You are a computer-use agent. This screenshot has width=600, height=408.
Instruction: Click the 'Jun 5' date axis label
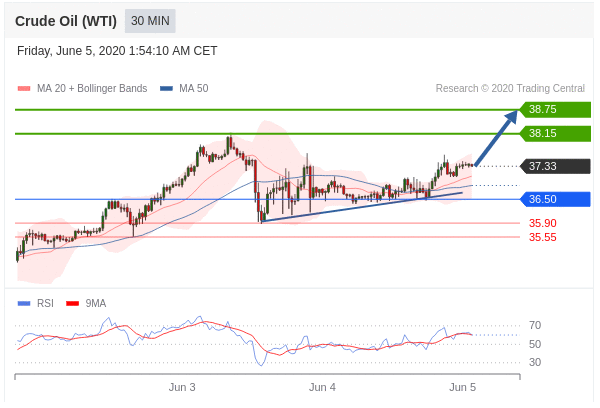click(x=462, y=387)
